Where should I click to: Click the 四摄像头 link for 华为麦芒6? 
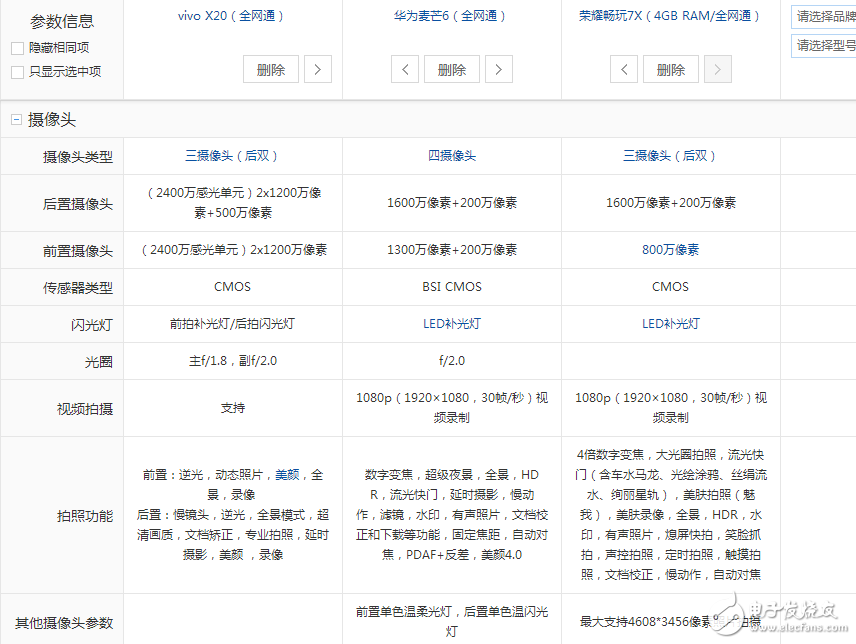(452, 156)
